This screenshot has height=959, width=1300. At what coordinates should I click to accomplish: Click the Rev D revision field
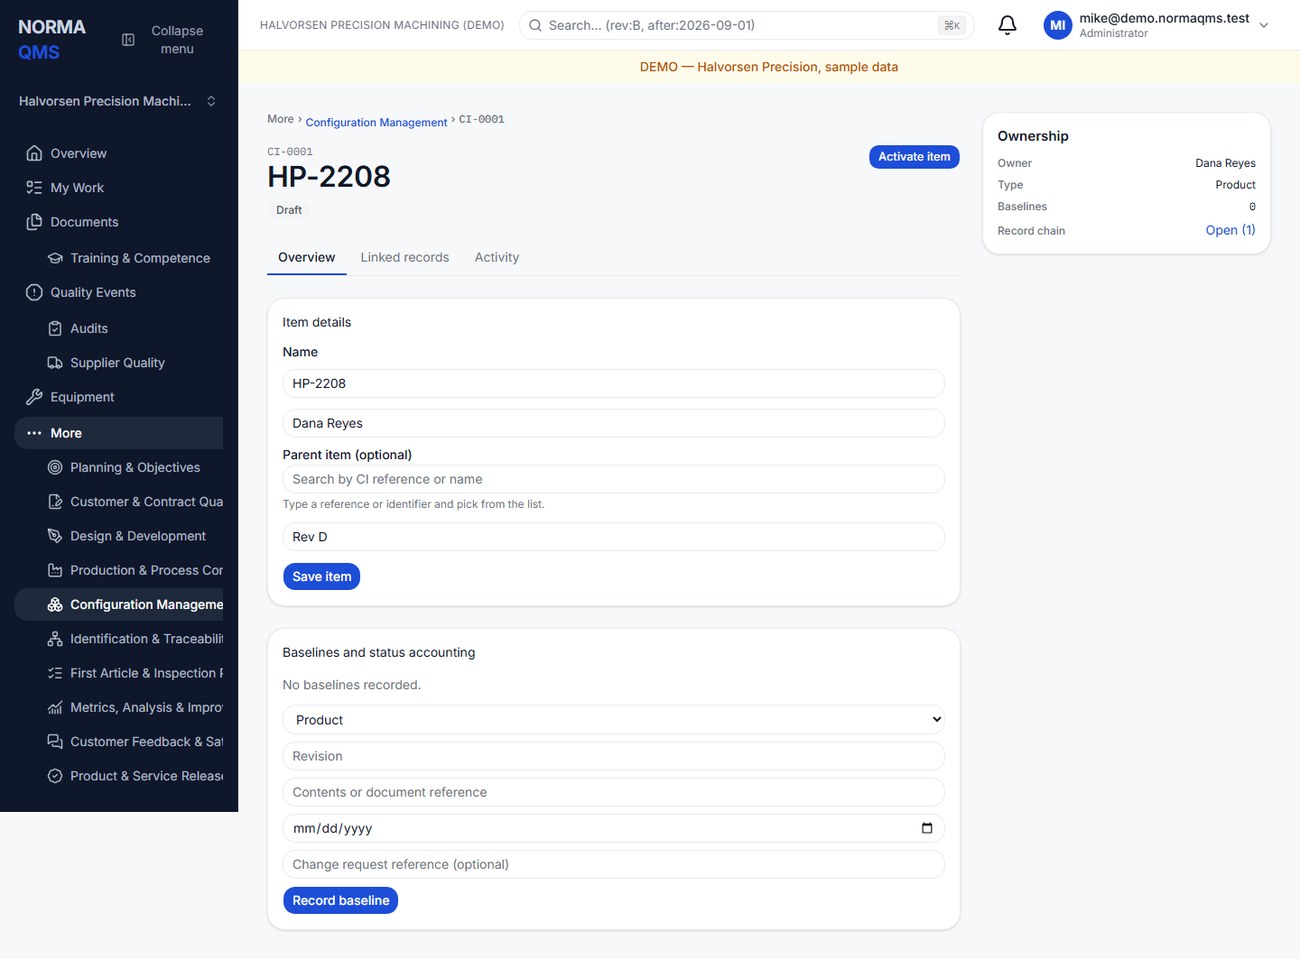tap(614, 537)
